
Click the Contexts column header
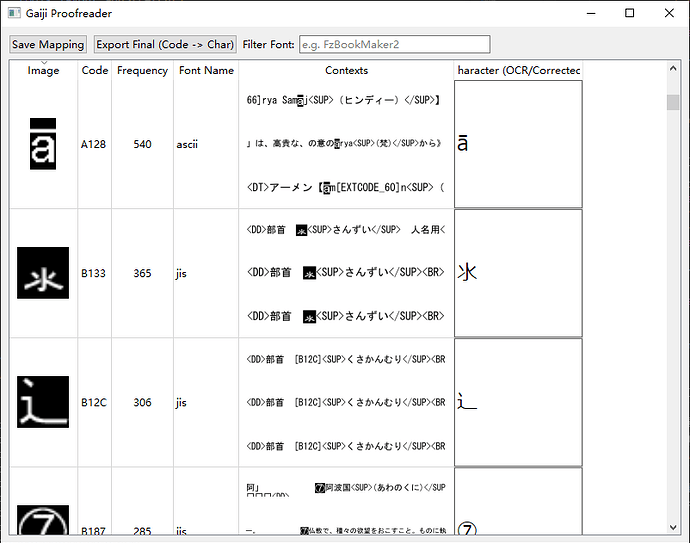(346, 71)
